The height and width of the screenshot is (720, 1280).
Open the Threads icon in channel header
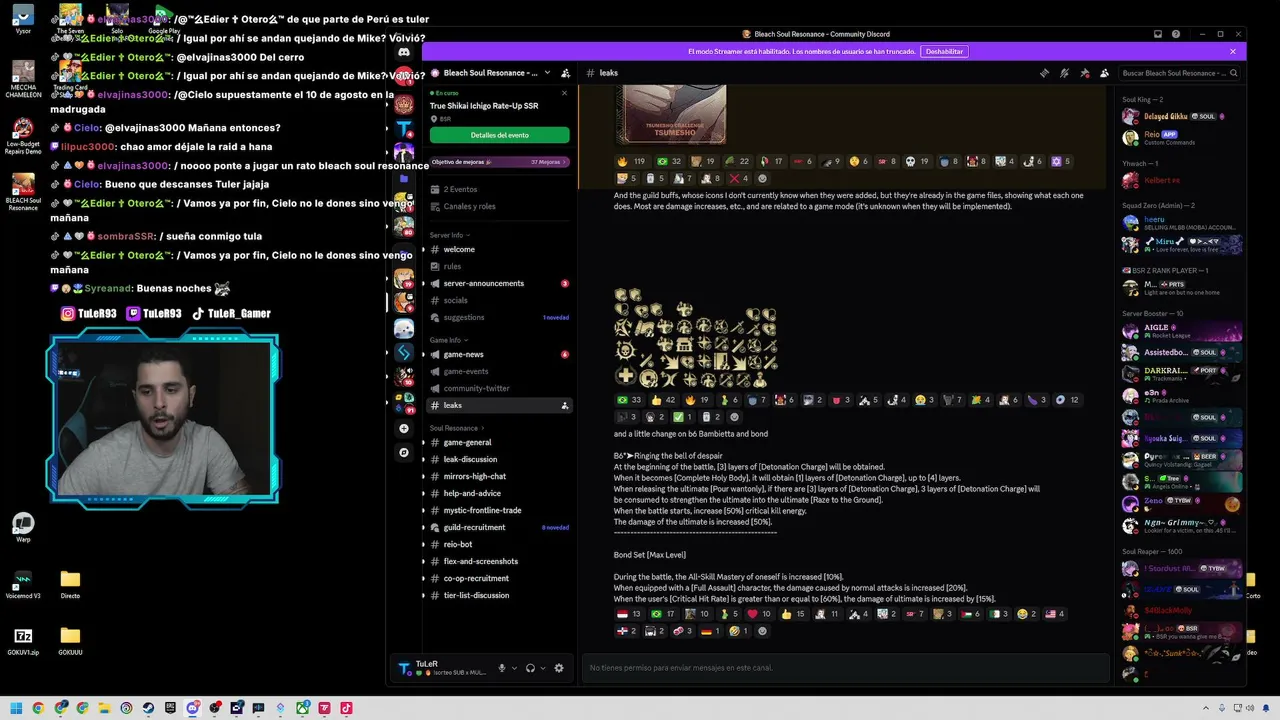[1044, 73]
